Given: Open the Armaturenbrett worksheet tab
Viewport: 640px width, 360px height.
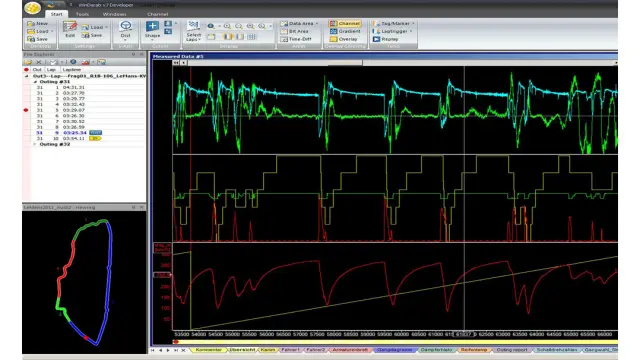Looking at the screenshot, I should tap(350, 350).
